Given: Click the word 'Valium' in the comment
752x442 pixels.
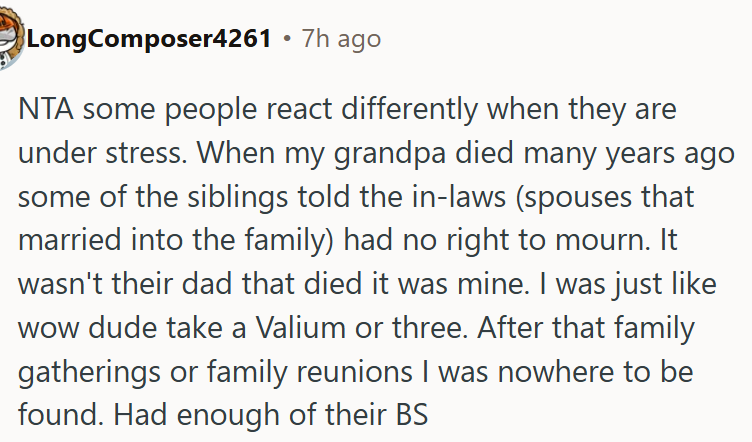Looking at the screenshot, I should click(x=300, y=328).
